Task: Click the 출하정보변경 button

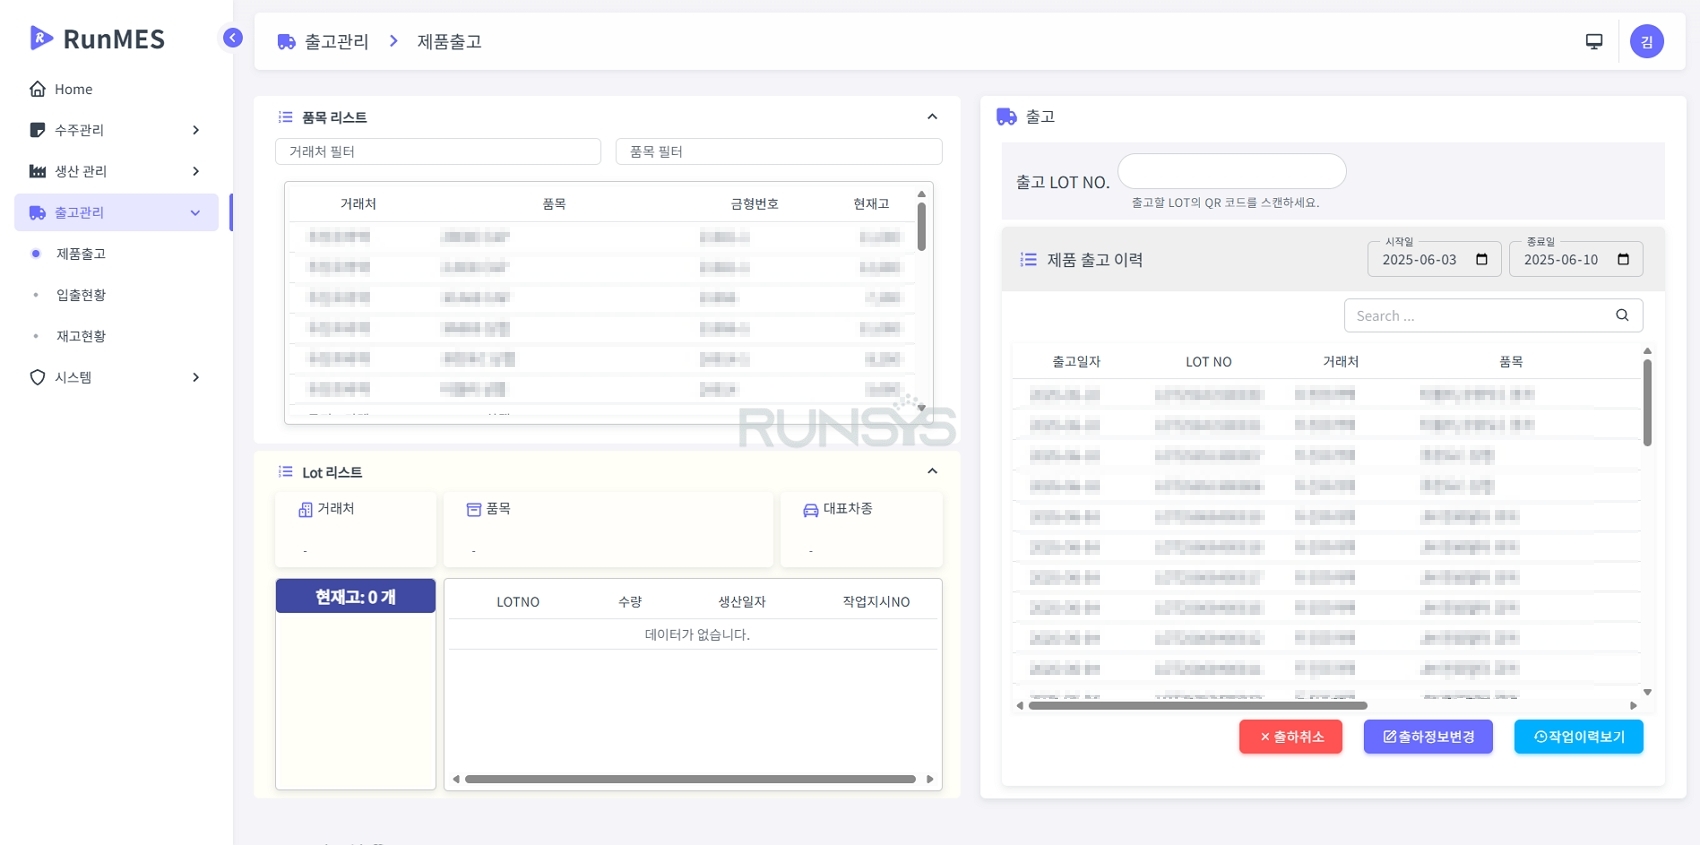Action: point(1428,737)
